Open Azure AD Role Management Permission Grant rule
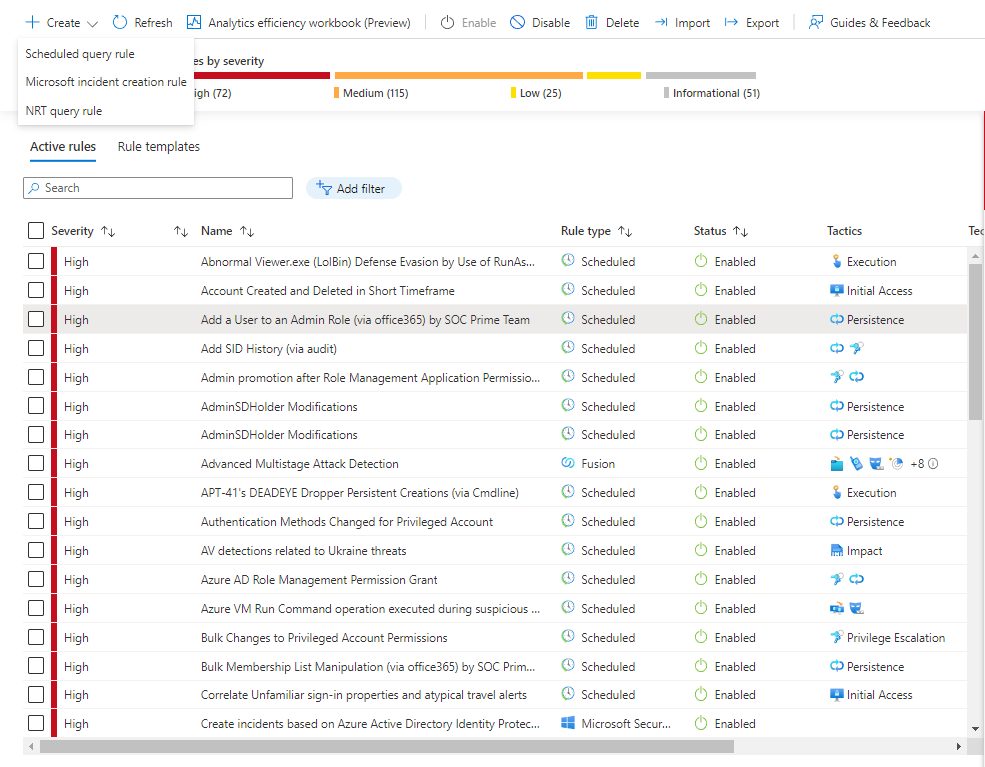The image size is (985, 767). [319, 580]
